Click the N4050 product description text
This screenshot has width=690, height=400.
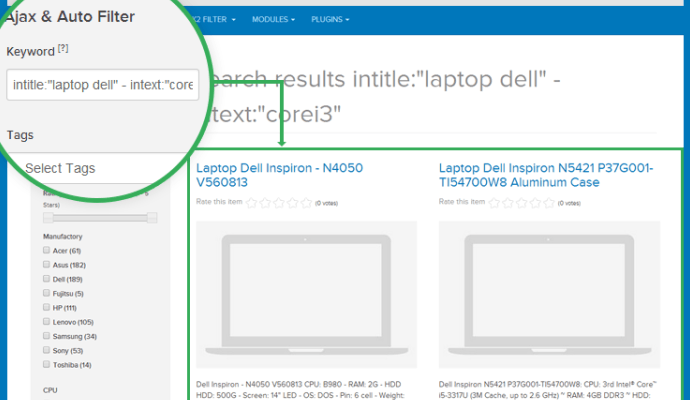300,390
